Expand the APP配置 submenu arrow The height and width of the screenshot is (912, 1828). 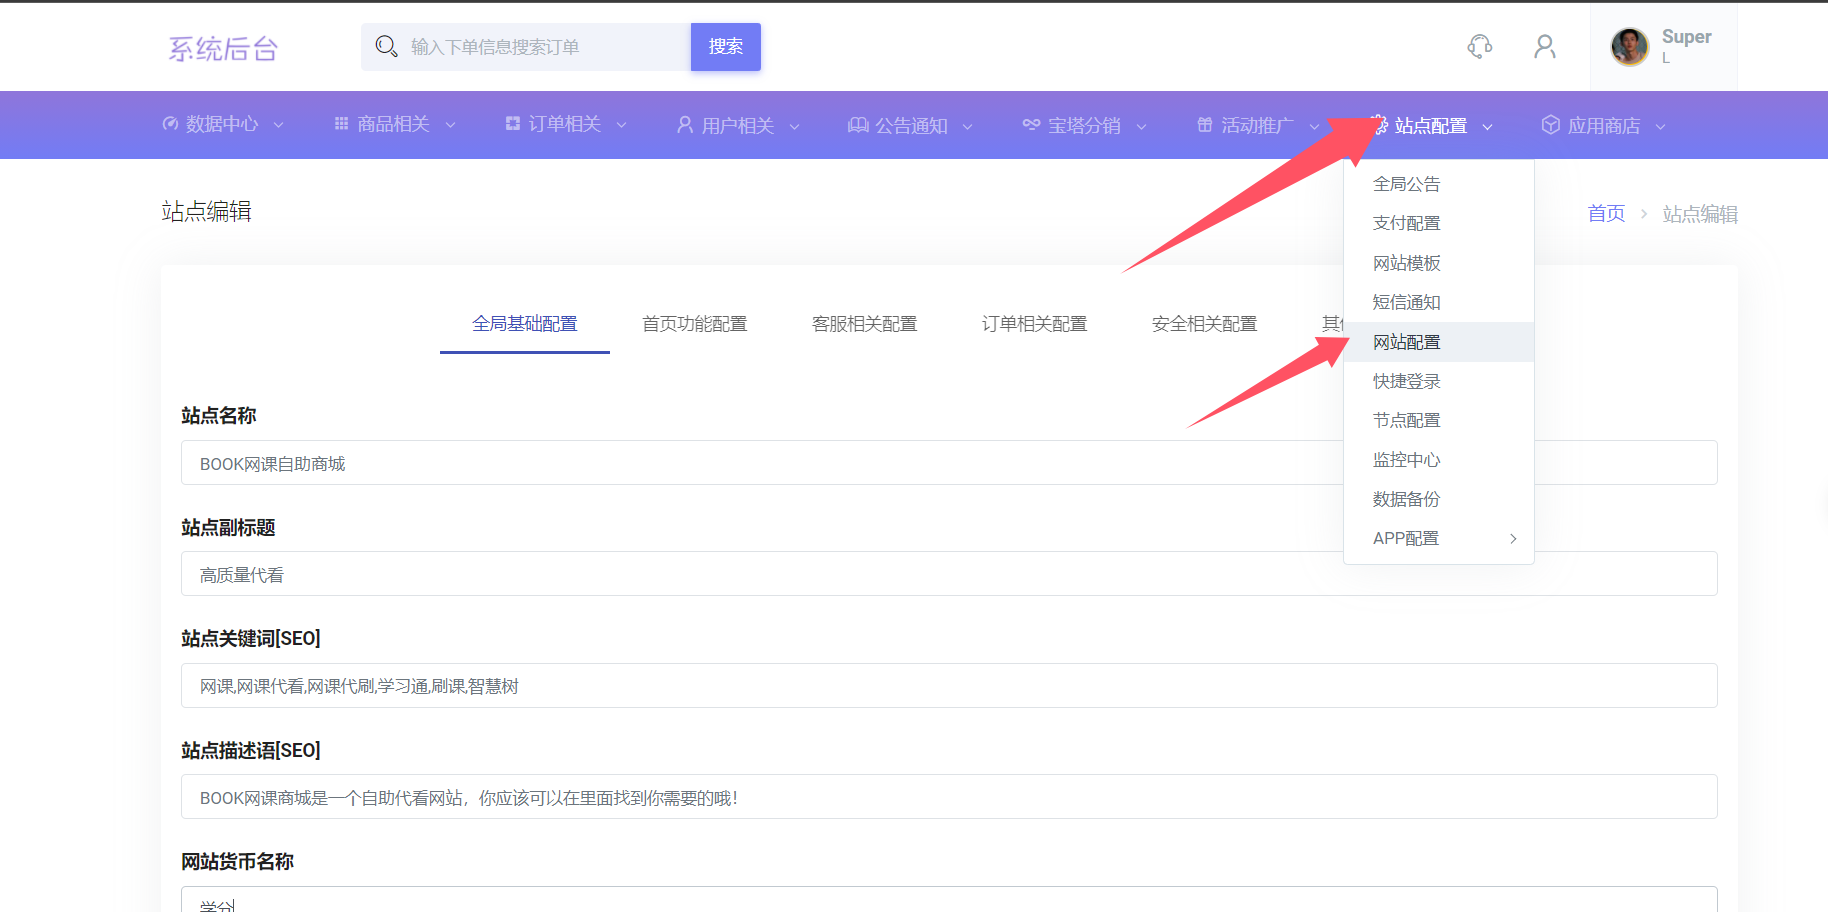point(1512,538)
